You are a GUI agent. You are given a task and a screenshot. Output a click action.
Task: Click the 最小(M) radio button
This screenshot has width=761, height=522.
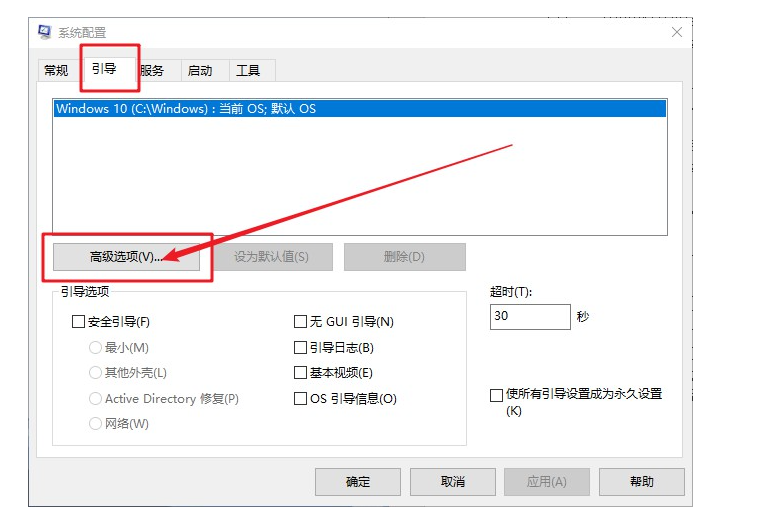click(96, 348)
